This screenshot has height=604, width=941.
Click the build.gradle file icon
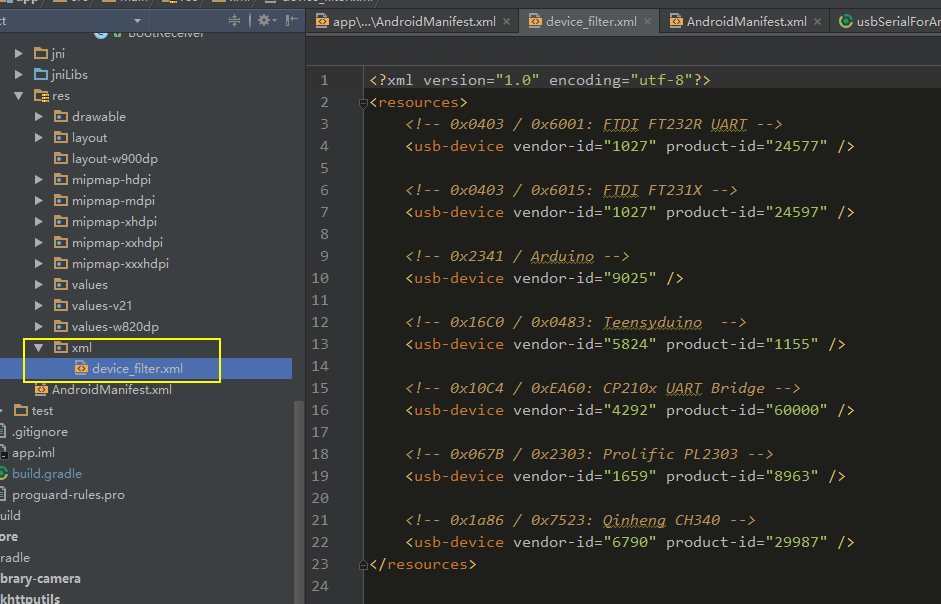pyautogui.click(x=4, y=474)
